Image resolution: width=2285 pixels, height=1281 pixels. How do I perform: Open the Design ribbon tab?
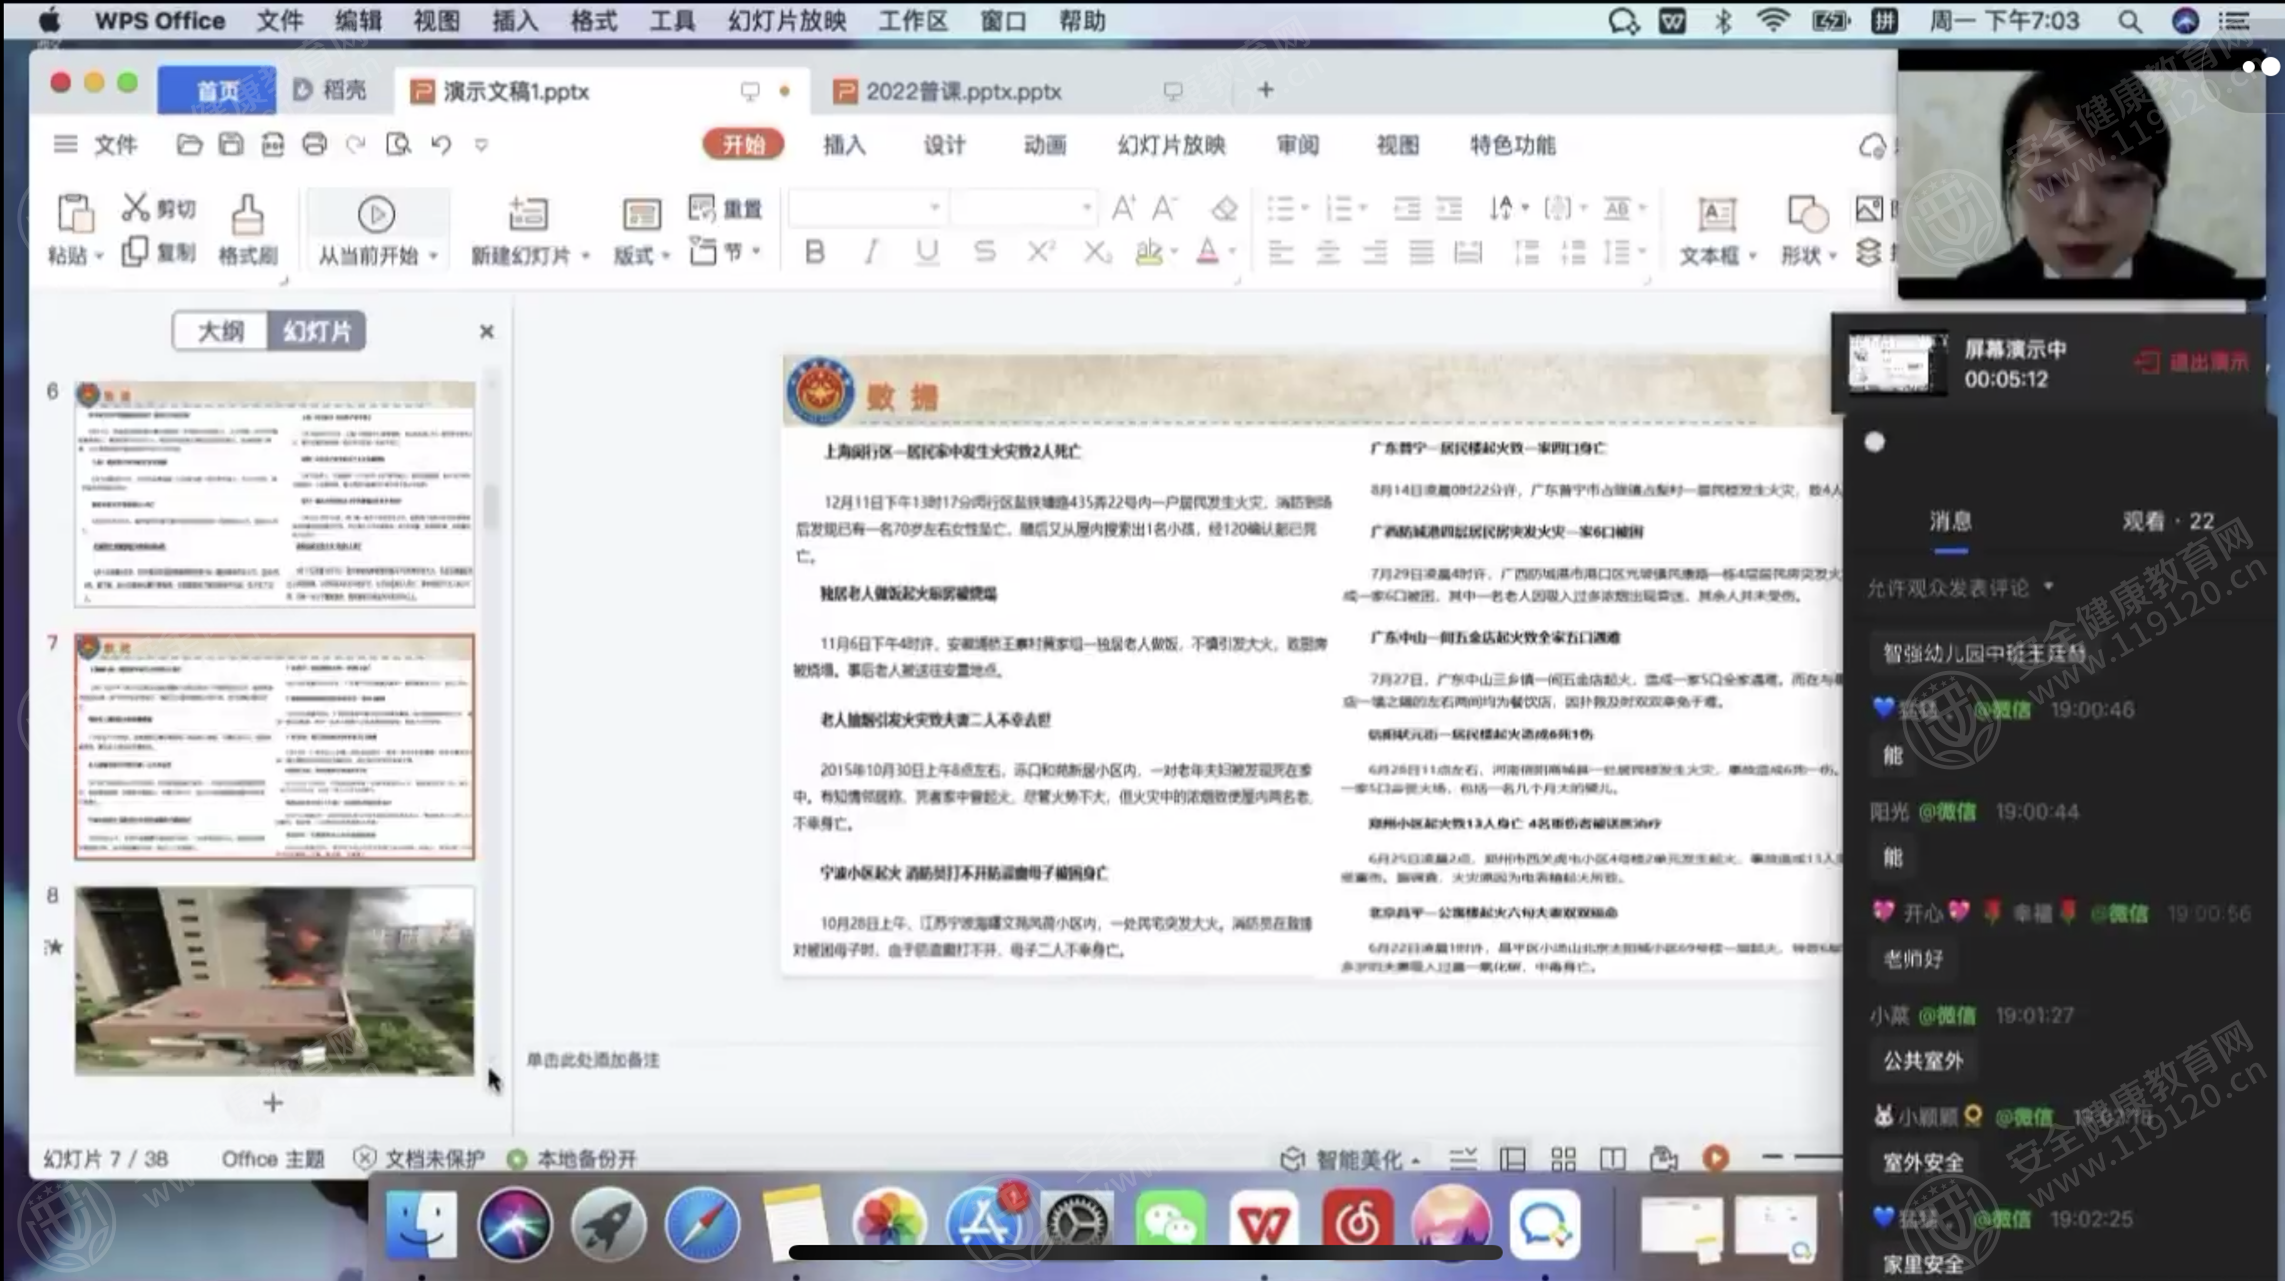(944, 145)
